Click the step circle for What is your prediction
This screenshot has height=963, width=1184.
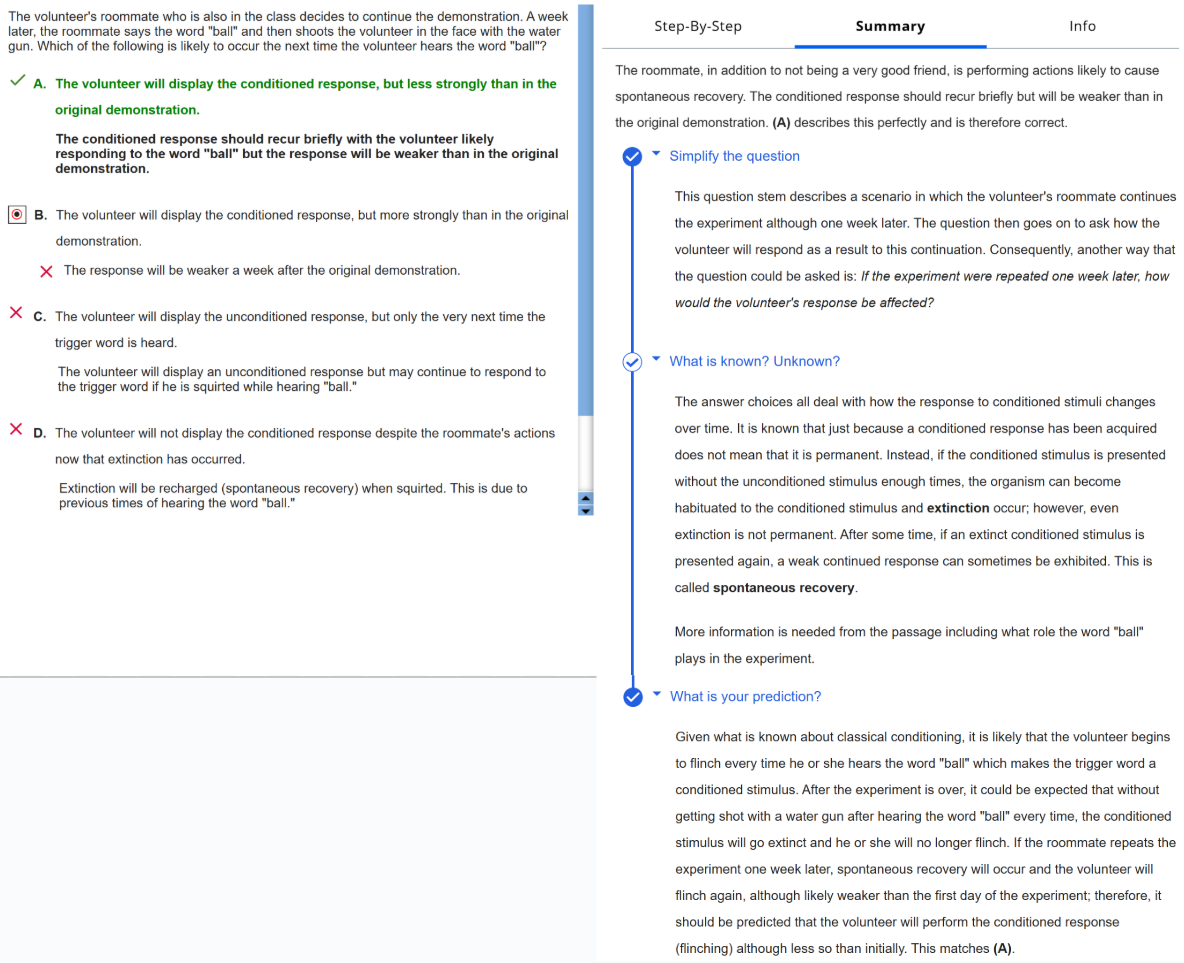[x=632, y=697]
